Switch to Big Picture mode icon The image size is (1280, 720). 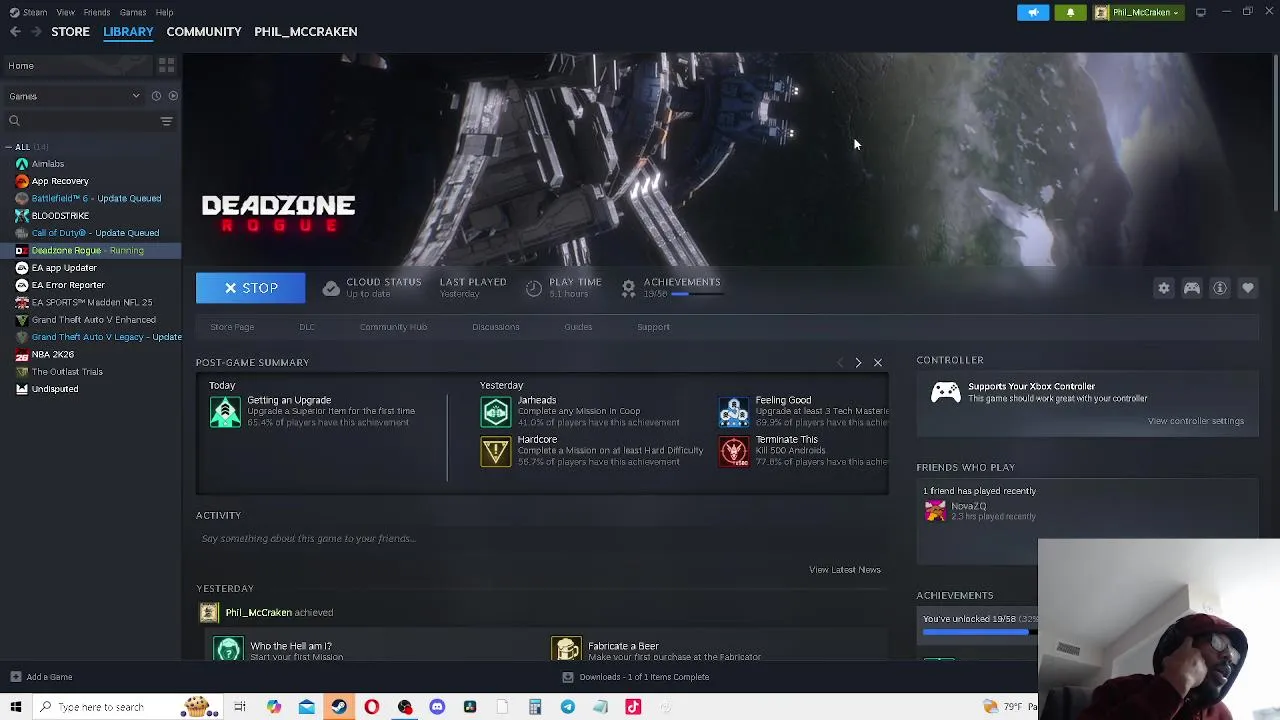[1201, 12]
